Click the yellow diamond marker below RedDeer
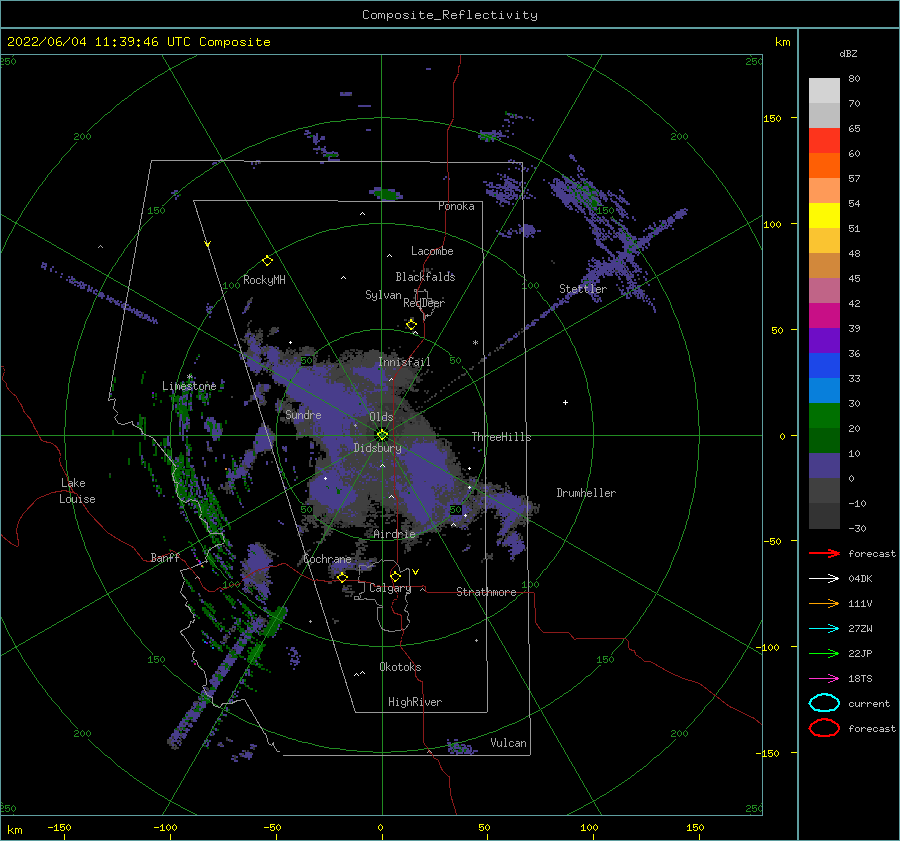Viewport: 900px width, 841px height. click(411, 325)
